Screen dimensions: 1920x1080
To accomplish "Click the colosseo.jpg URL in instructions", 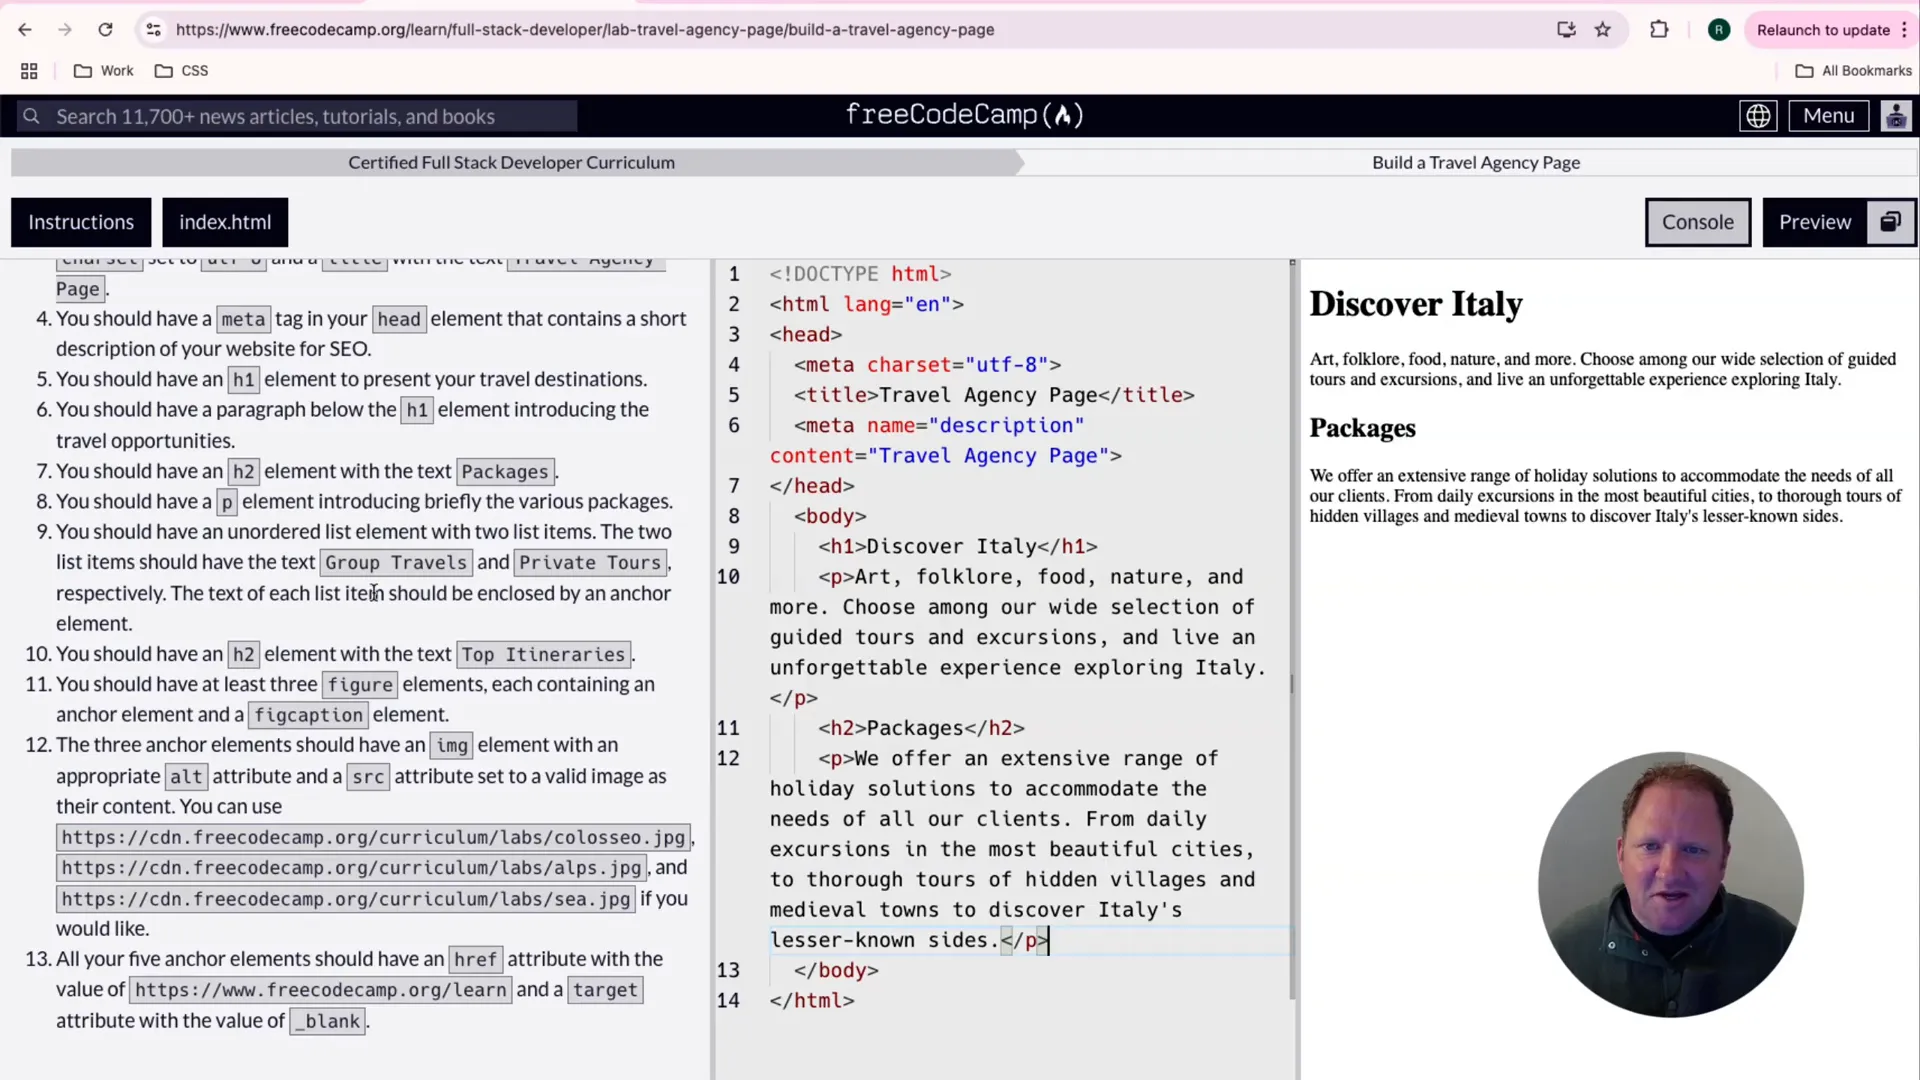I will point(373,837).
